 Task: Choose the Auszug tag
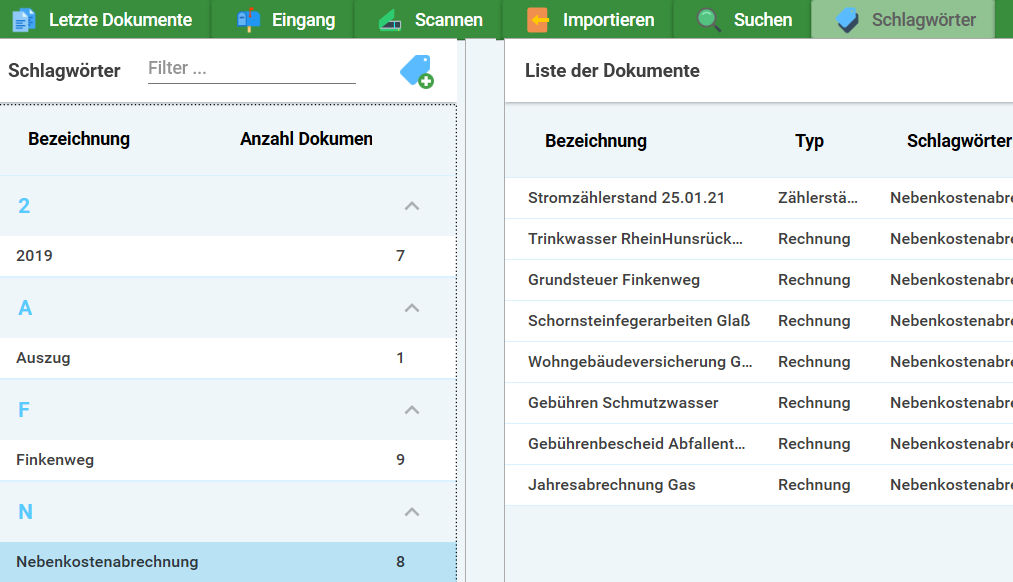[43, 358]
